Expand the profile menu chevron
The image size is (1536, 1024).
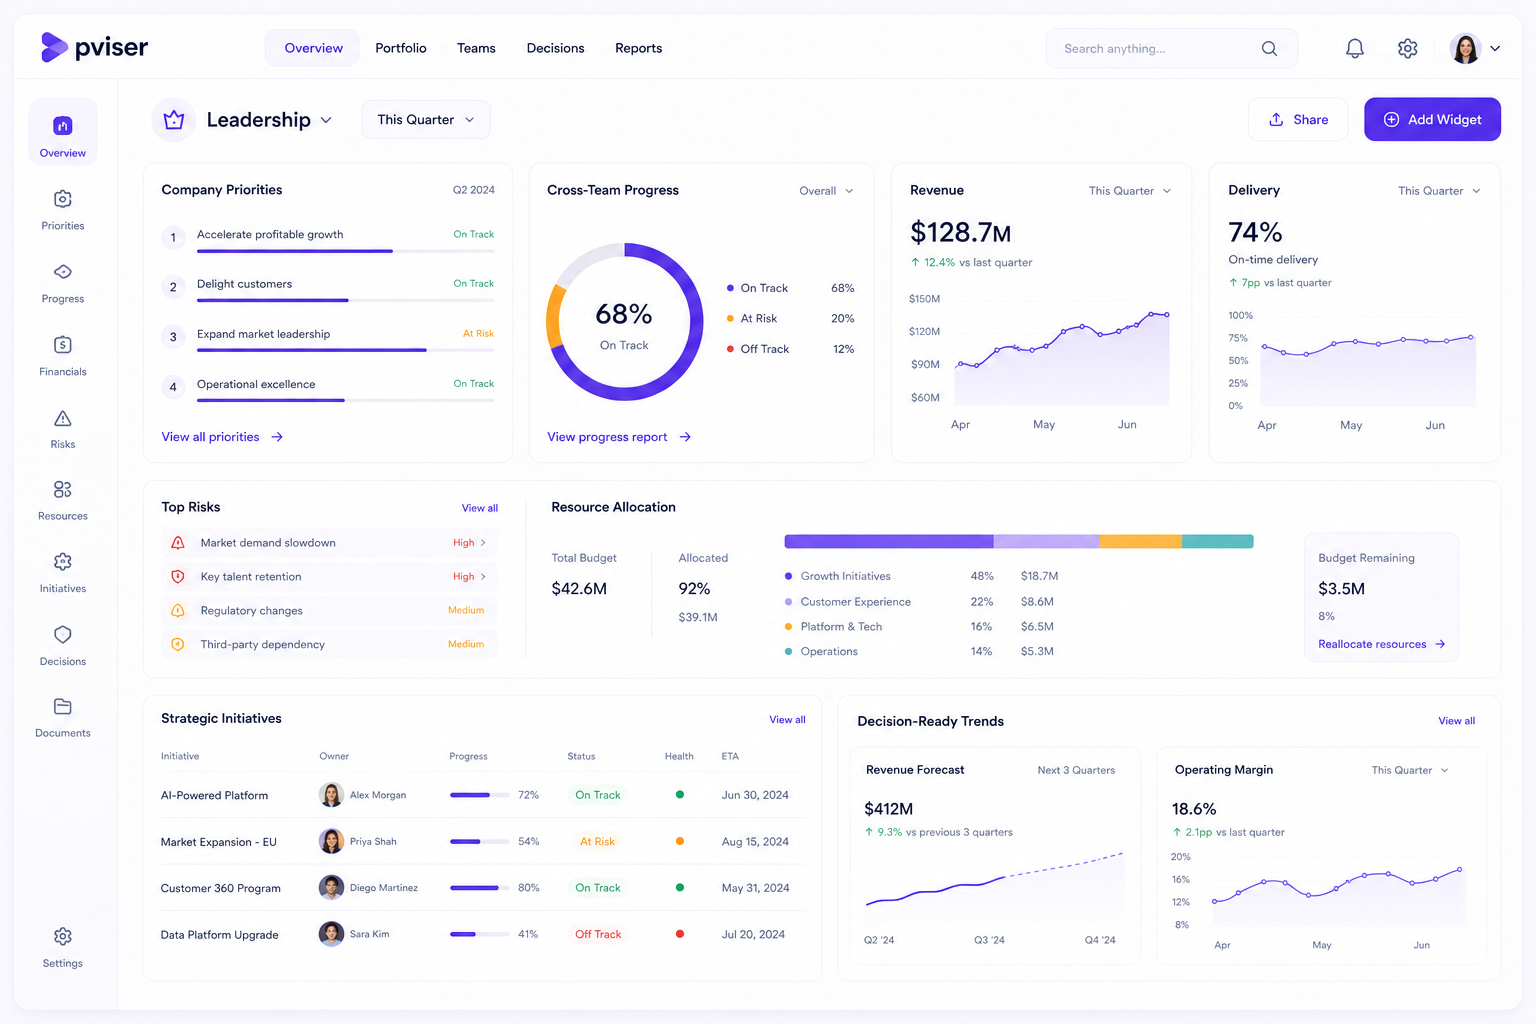pos(1495,48)
